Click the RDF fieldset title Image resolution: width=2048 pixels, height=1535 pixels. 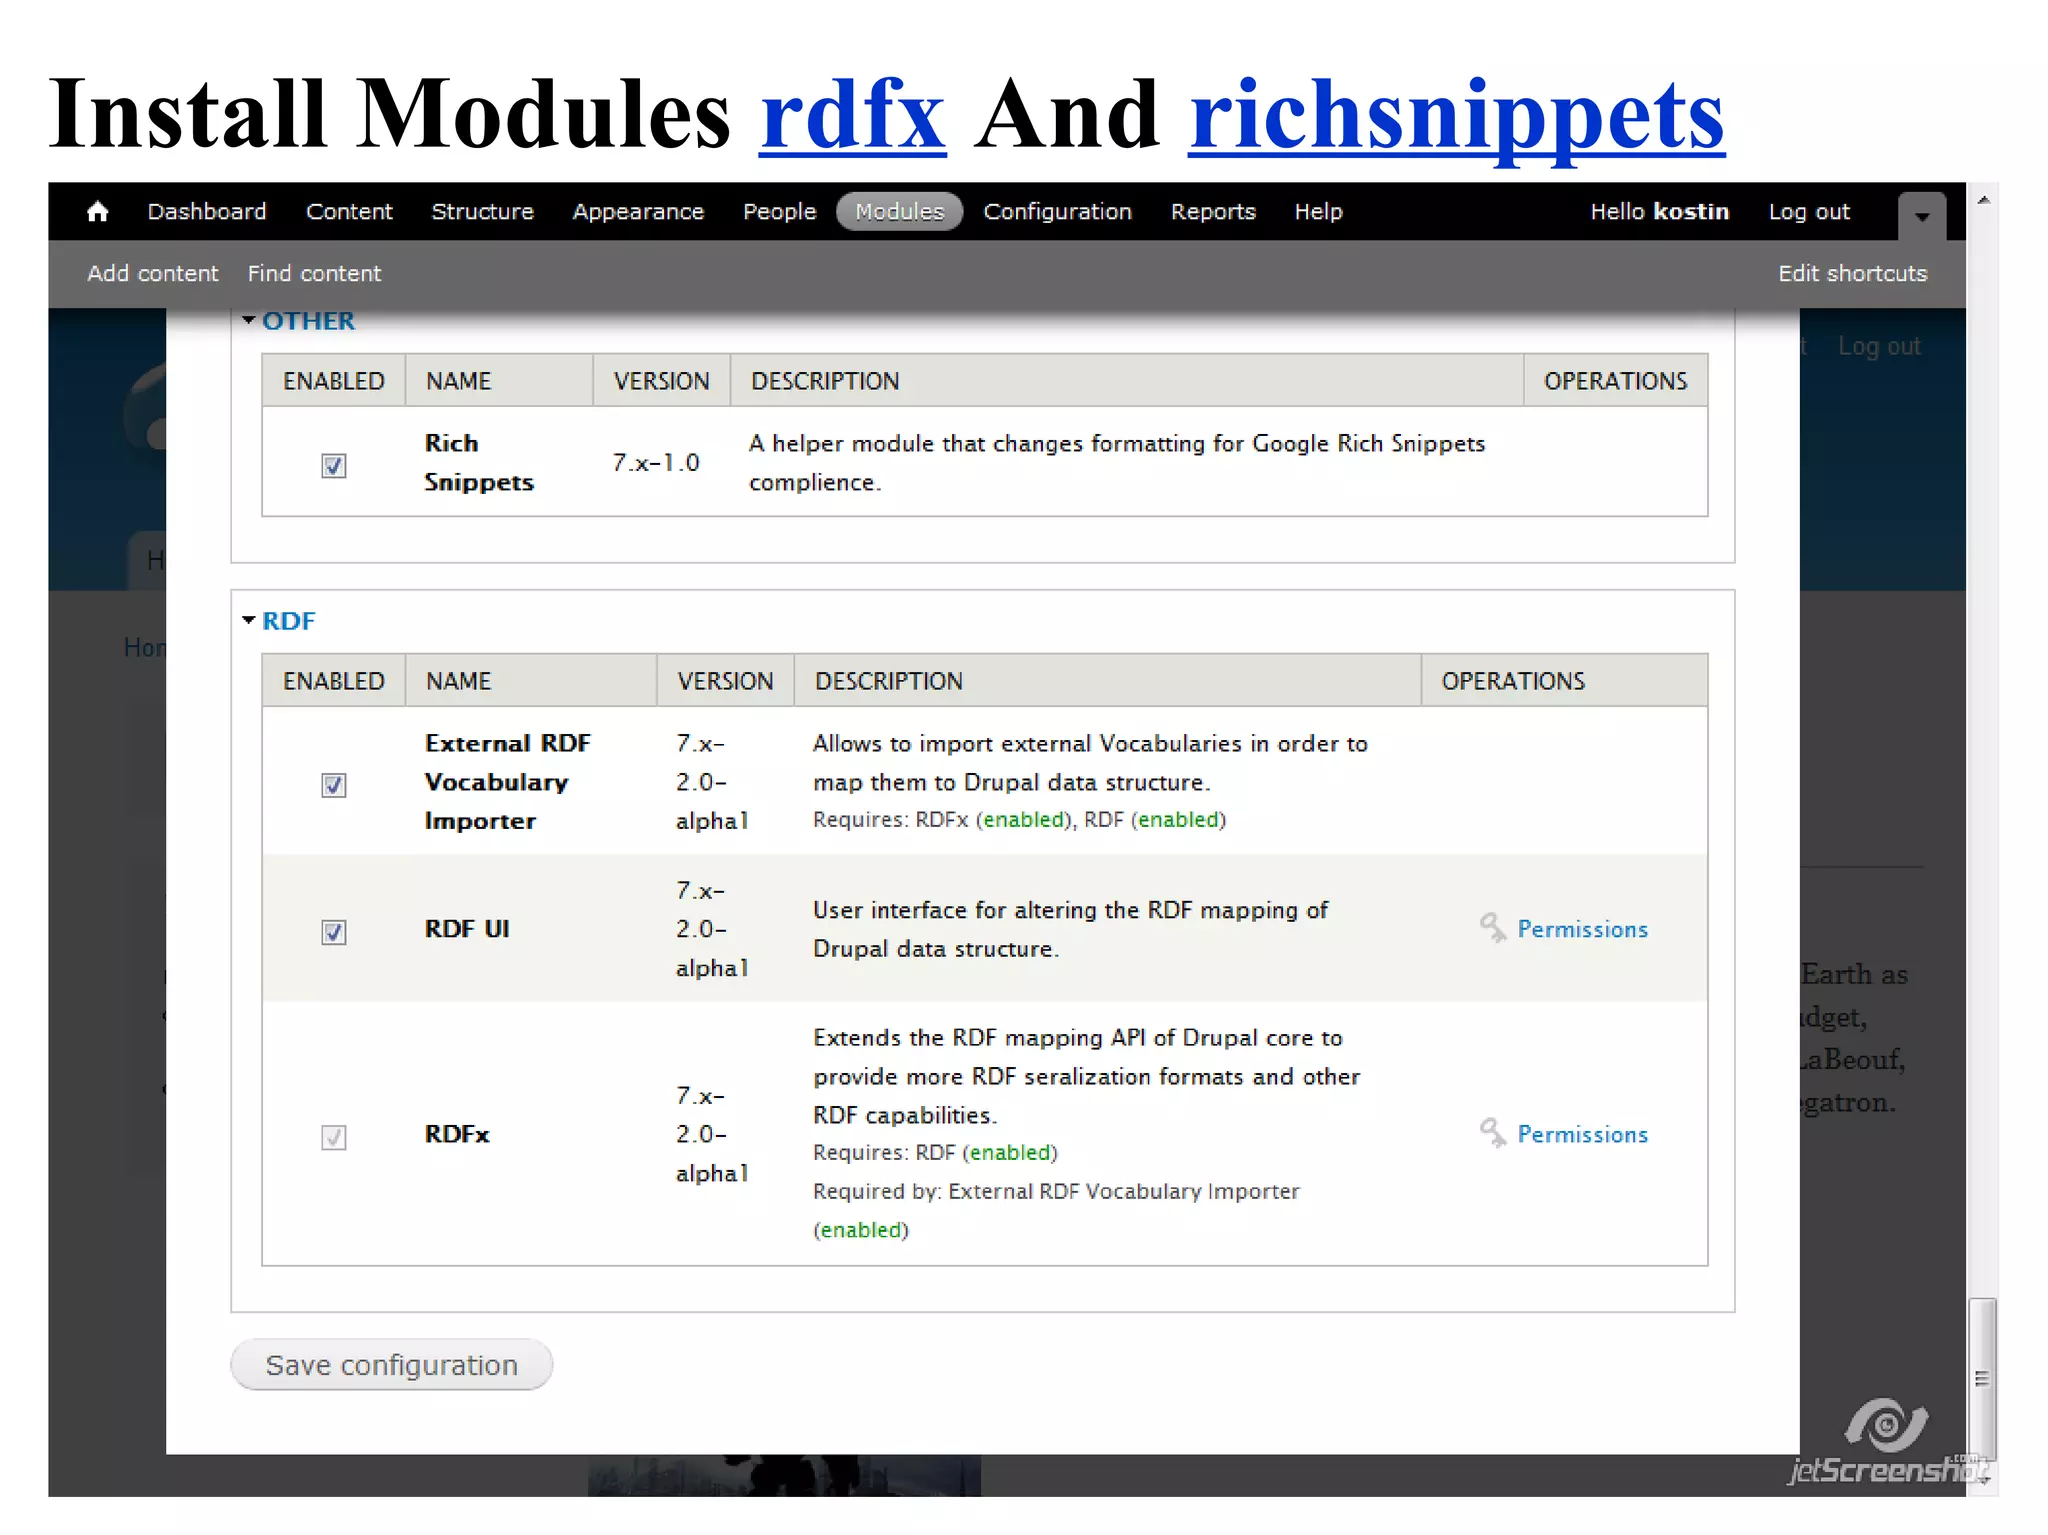click(288, 620)
